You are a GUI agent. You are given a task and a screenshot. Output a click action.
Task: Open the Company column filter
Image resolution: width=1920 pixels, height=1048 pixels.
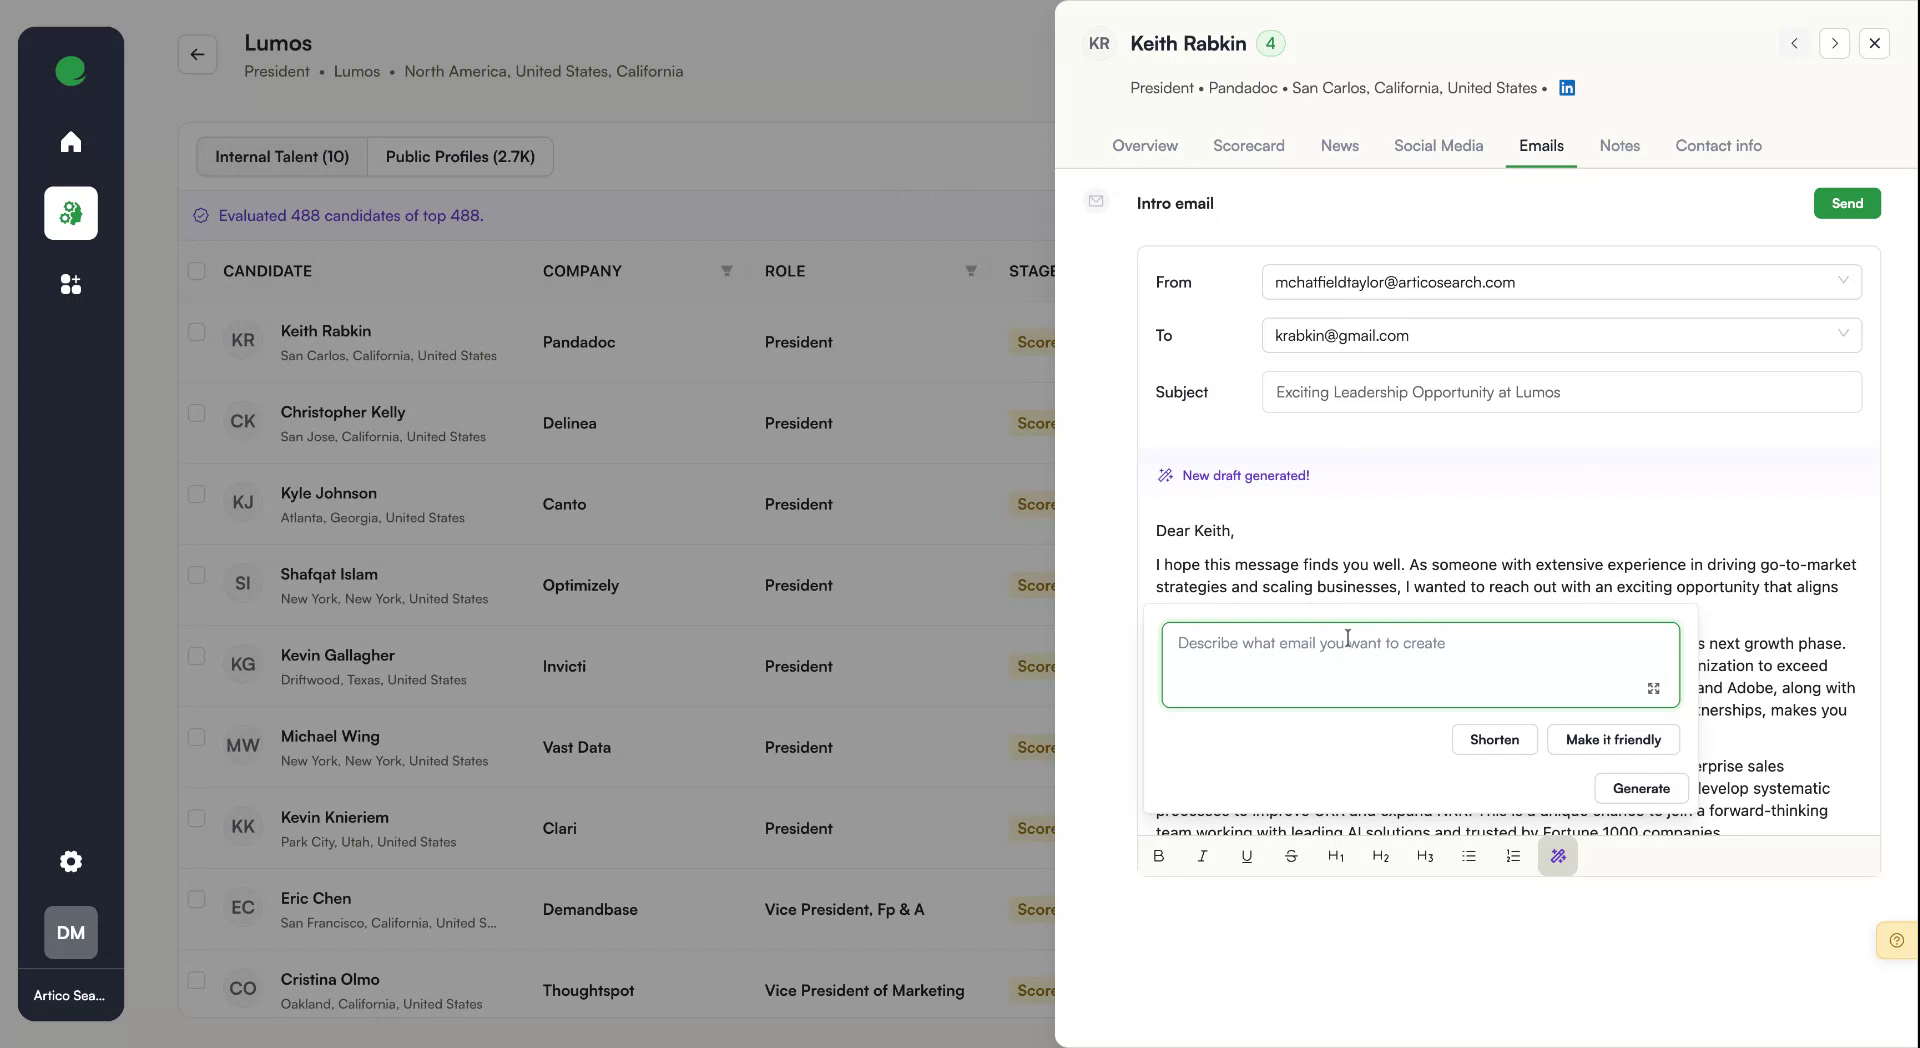(727, 271)
